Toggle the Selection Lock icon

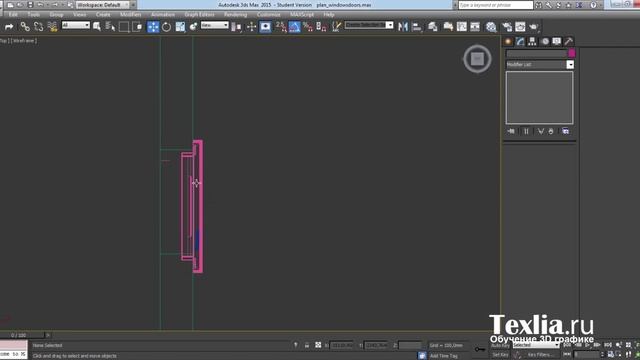pyautogui.click(x=307, y=345)
